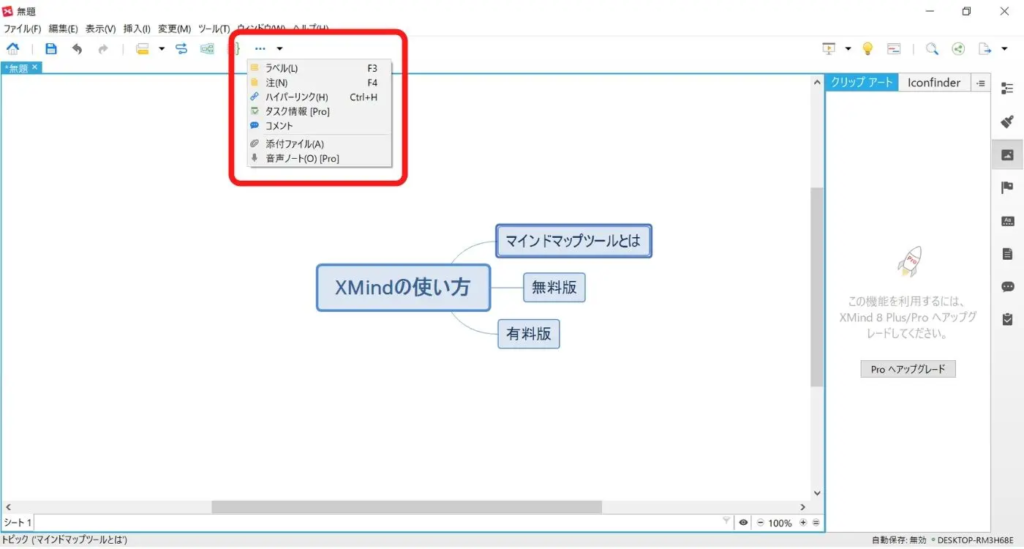Screen dimensions: 1024x549
Task: Open the ツール(T) menu
Action: click(214, 29)
